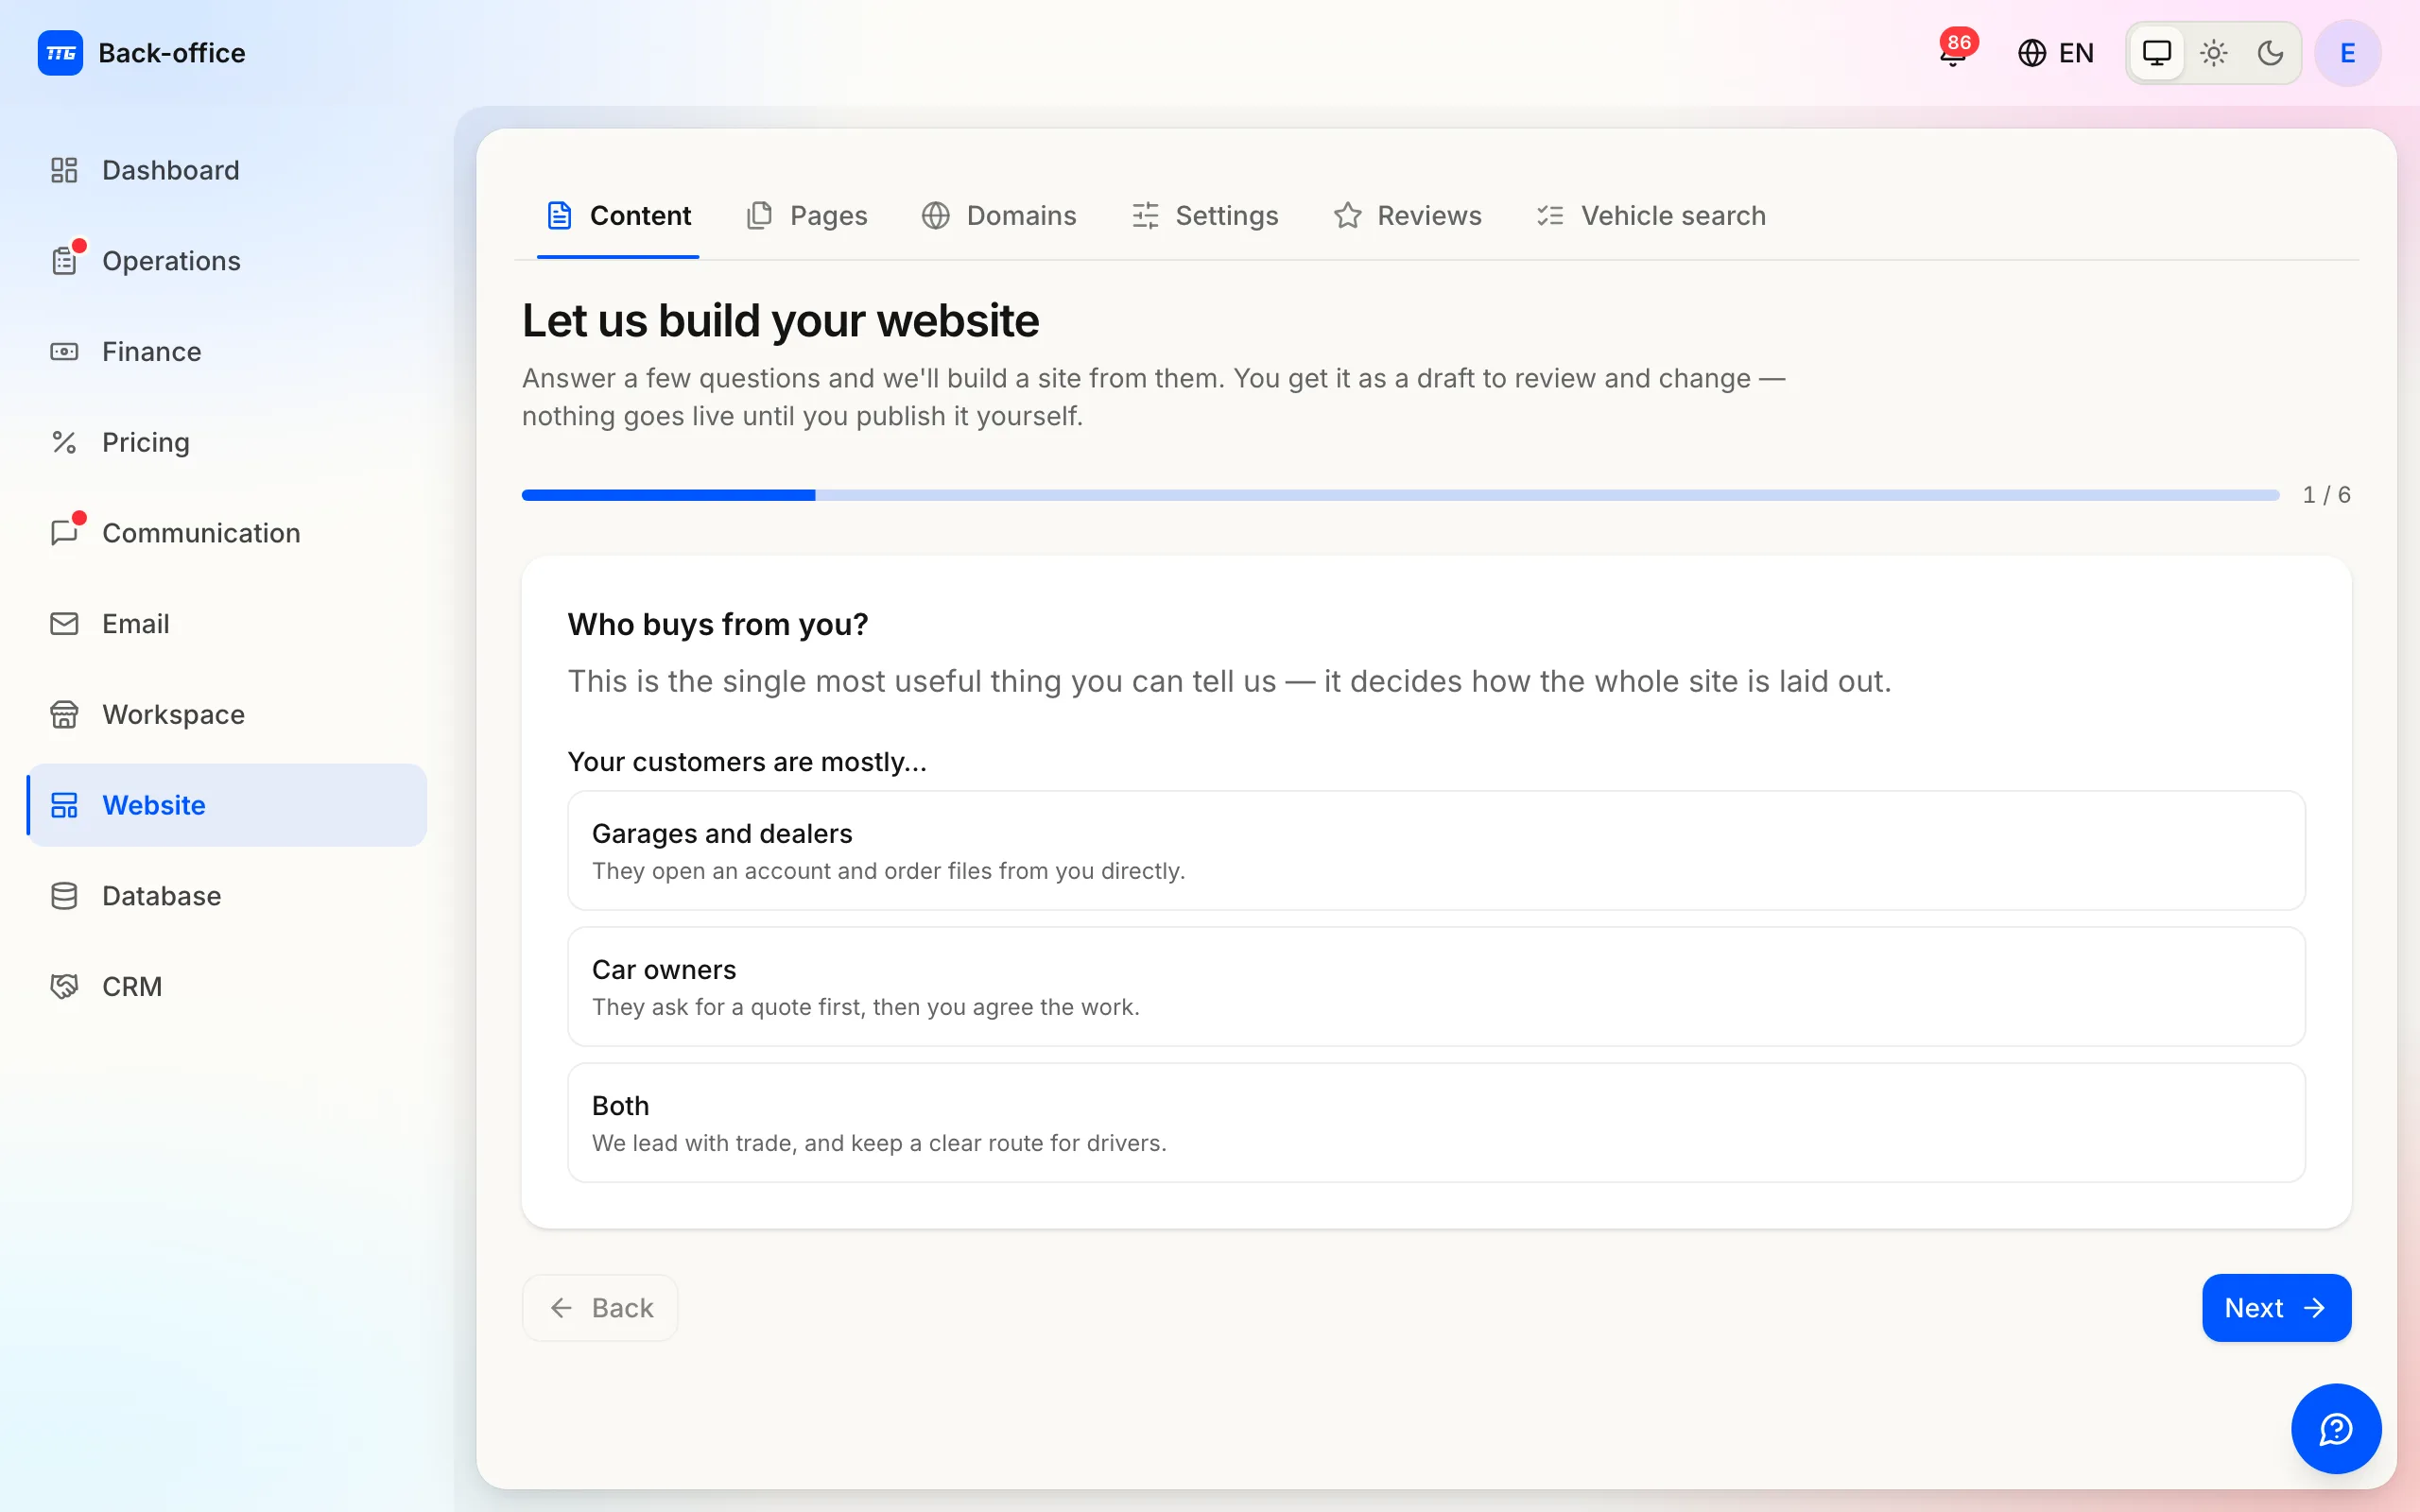Switch to the Reviews tab
The image size is (2420, 1512).
1407,216
